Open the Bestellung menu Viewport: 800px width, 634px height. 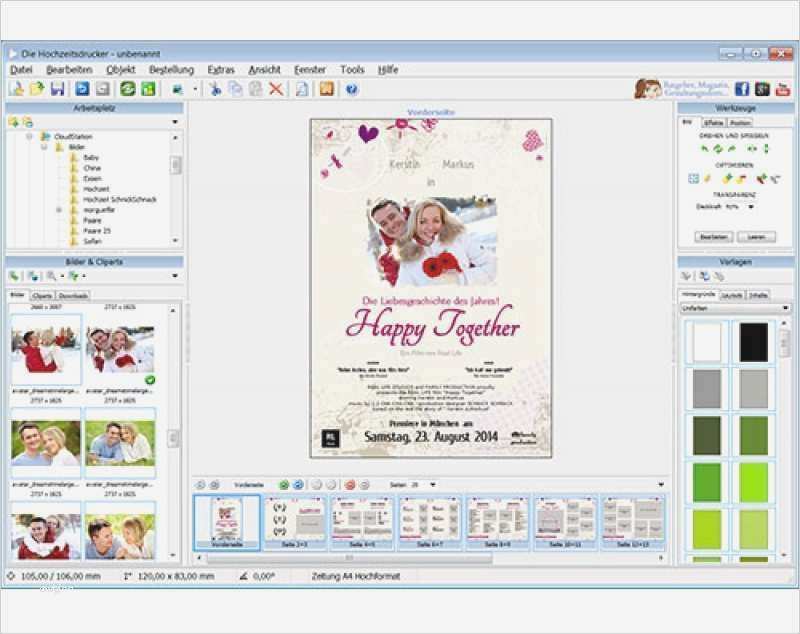click(171, 70)
